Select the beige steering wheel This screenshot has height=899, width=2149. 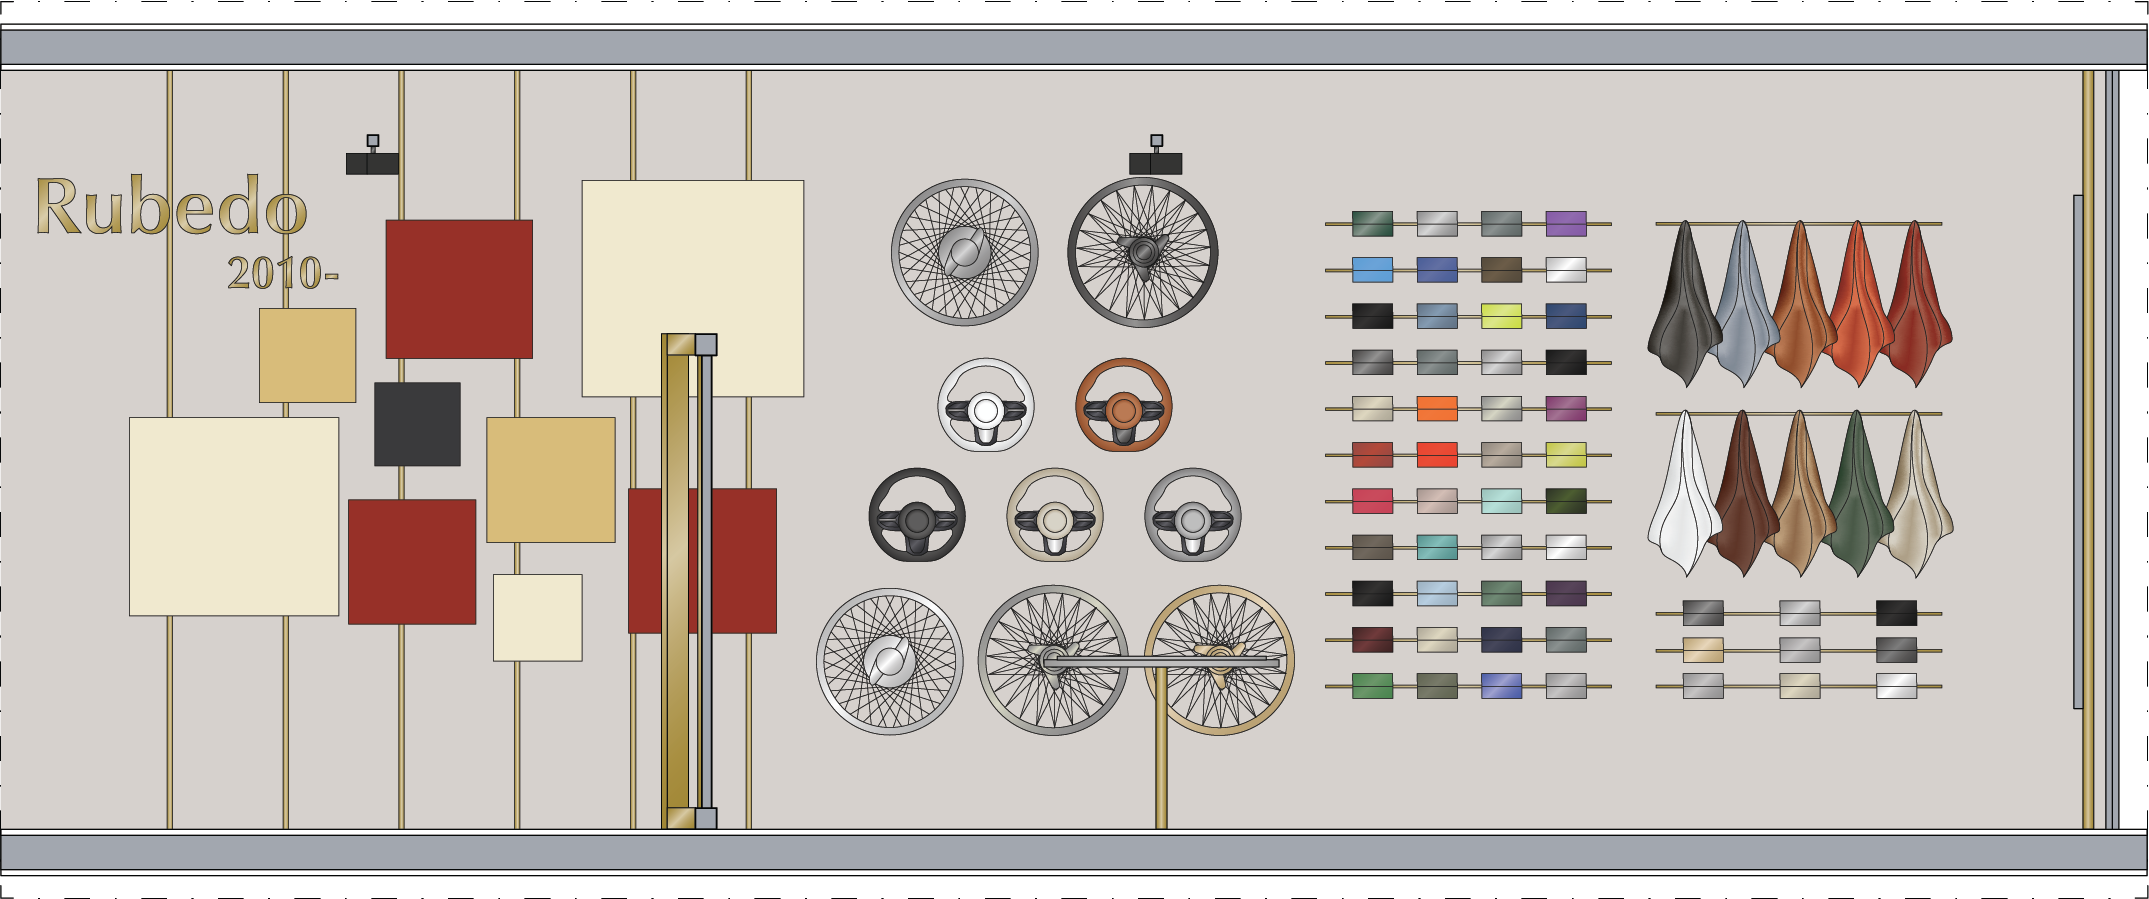tap(1055, 516)
